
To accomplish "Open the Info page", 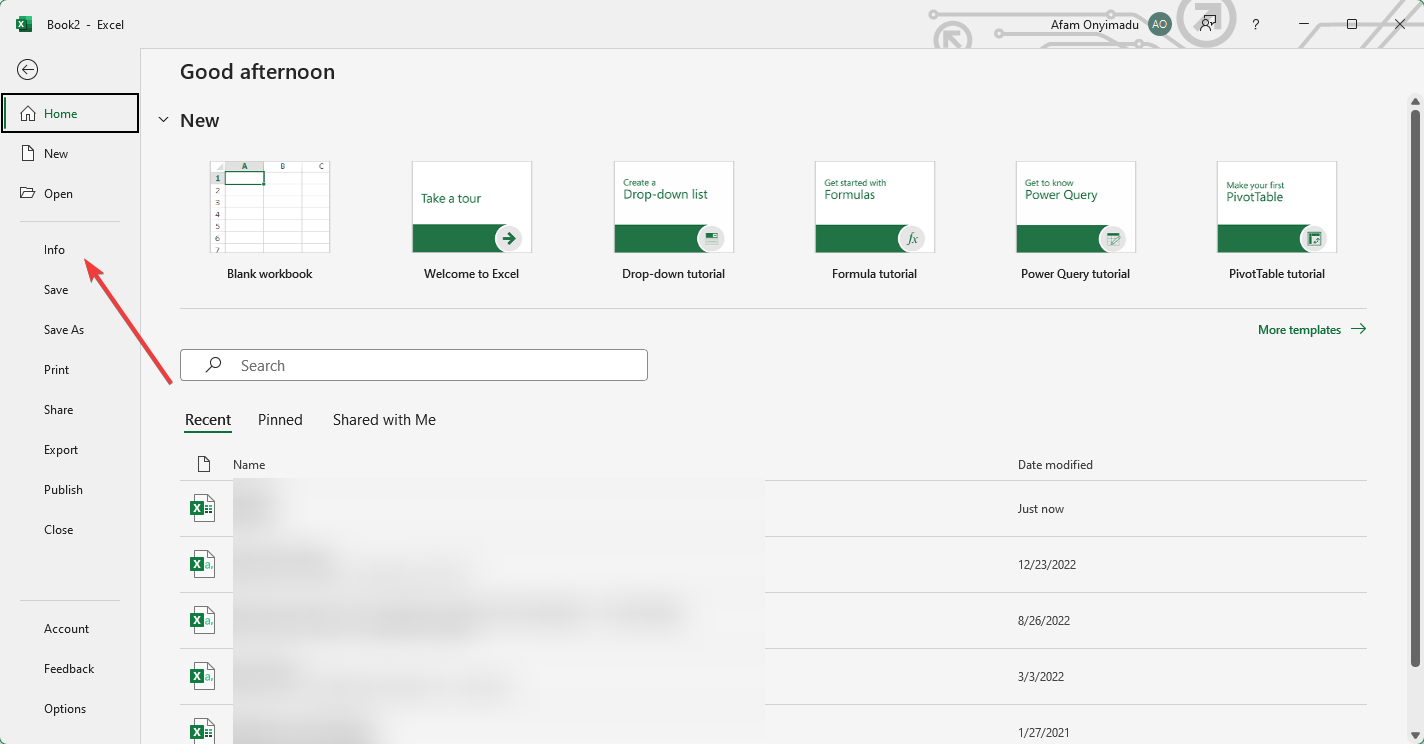I will (x=70, y=249).
